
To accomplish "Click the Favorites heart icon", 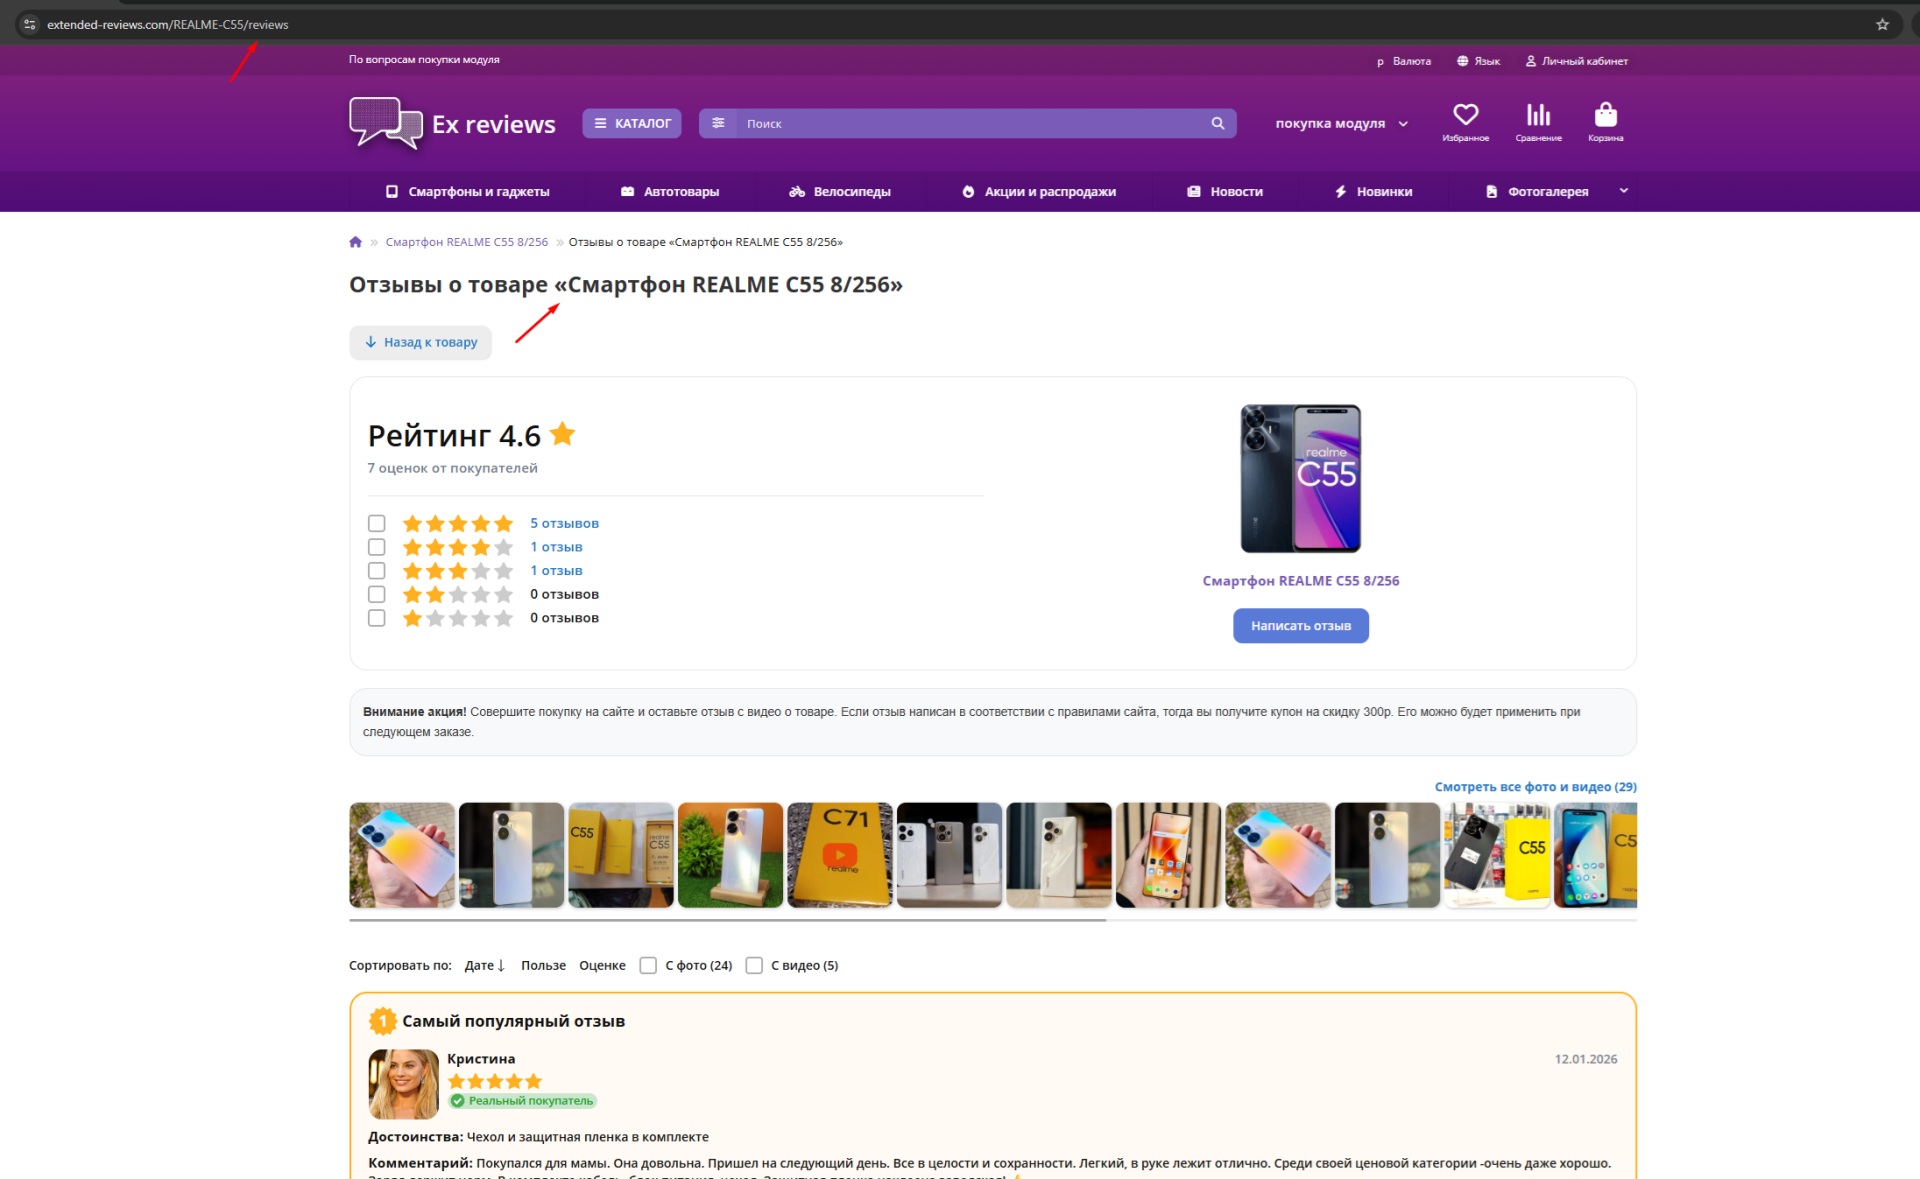I will coord(1465,115).
